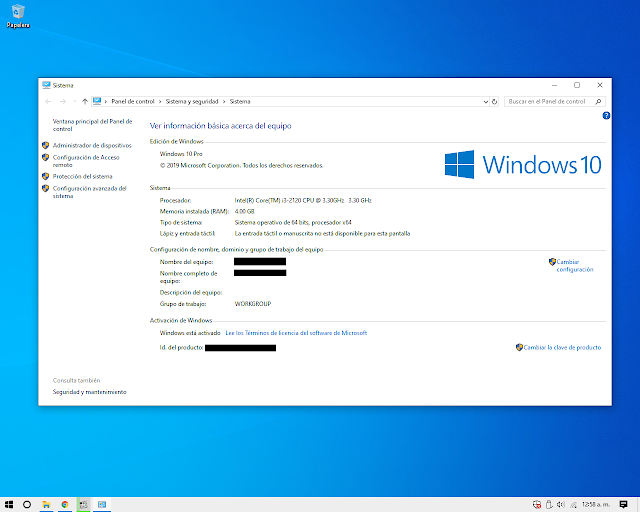Image resolution: width=640 pixels, height=512 pixels.
Task: Open Protección del sistema
Action: (x=82, y=176)
